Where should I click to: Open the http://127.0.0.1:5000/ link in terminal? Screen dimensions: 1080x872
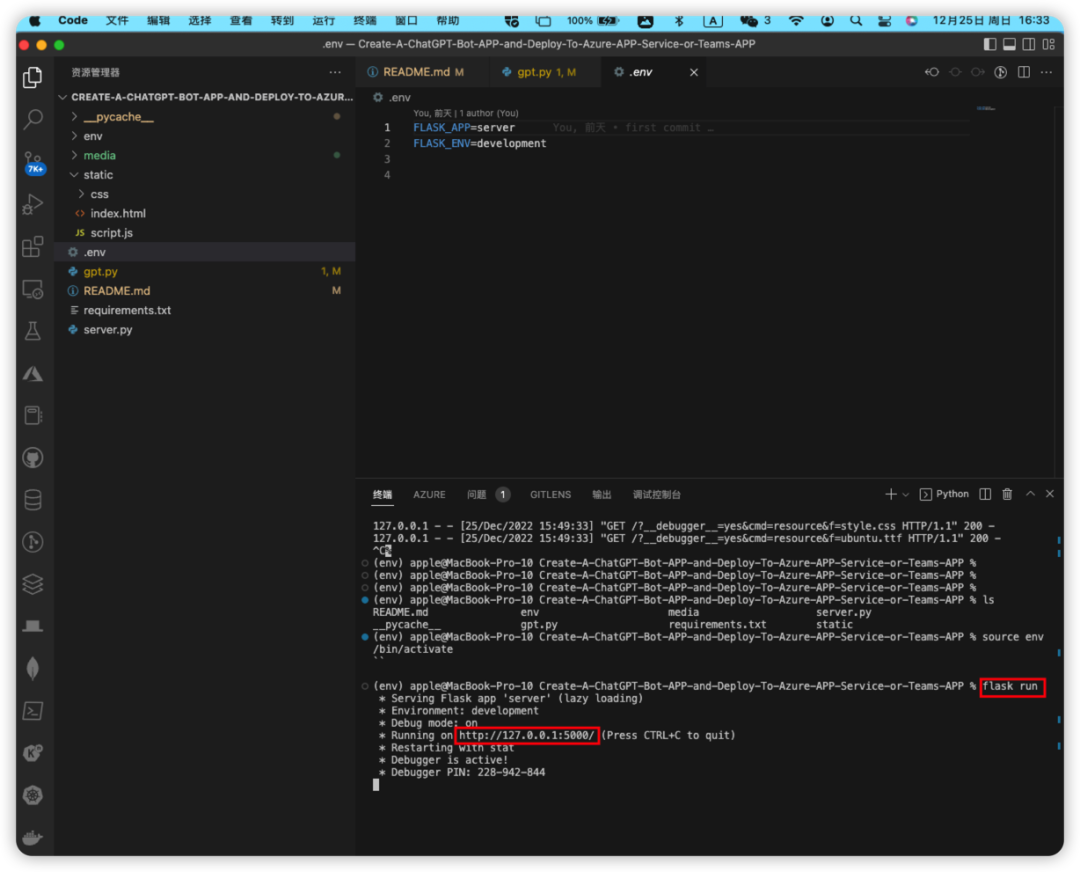click(527, 736)
